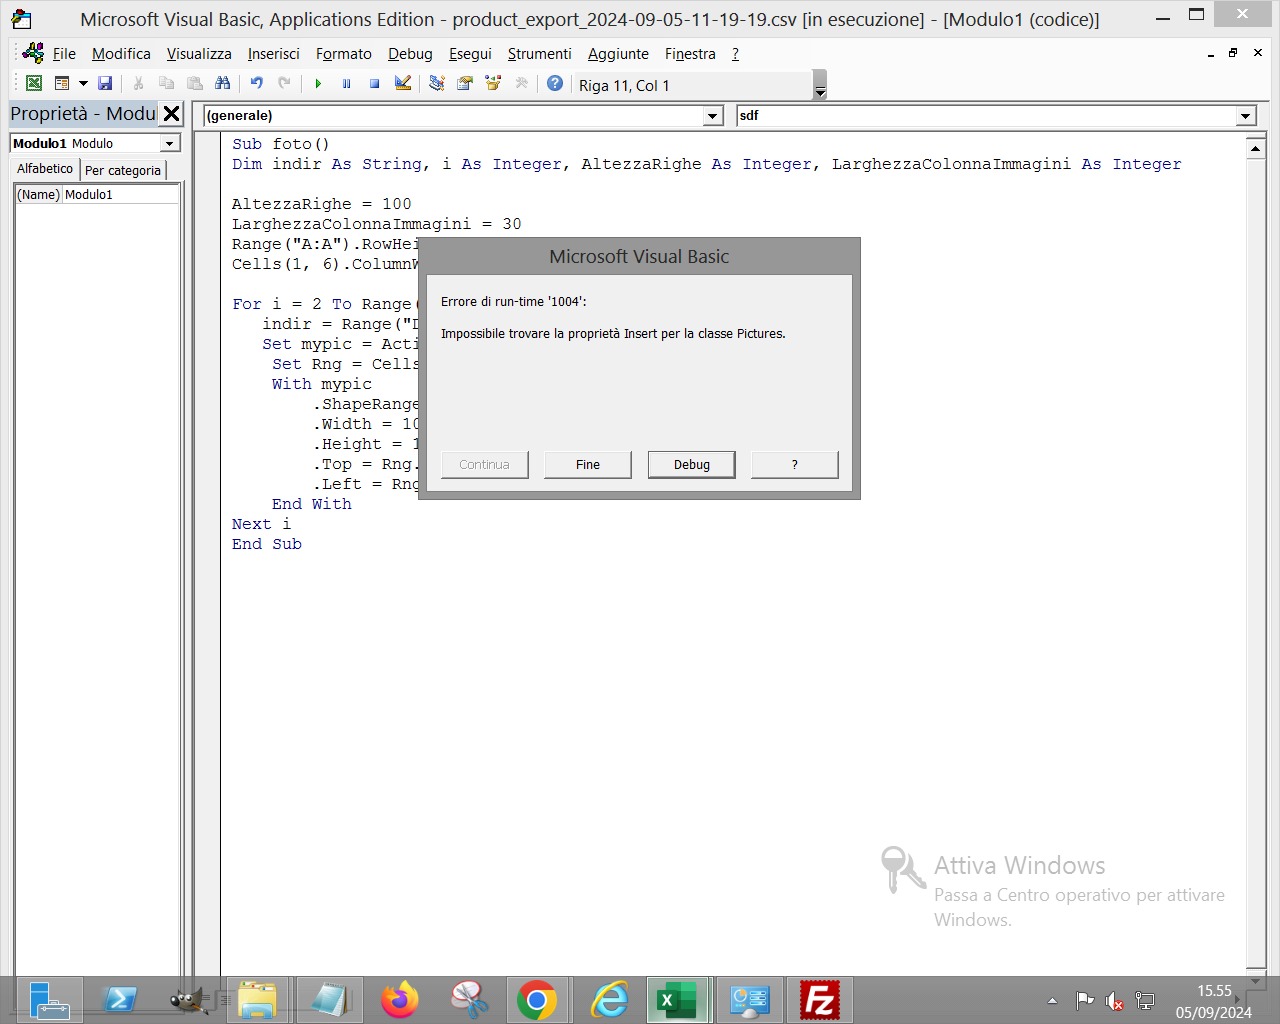Open the Project Explorer icon
Image resolution: width=1280 pixels, height=1024 pixels.
[437, 84]
